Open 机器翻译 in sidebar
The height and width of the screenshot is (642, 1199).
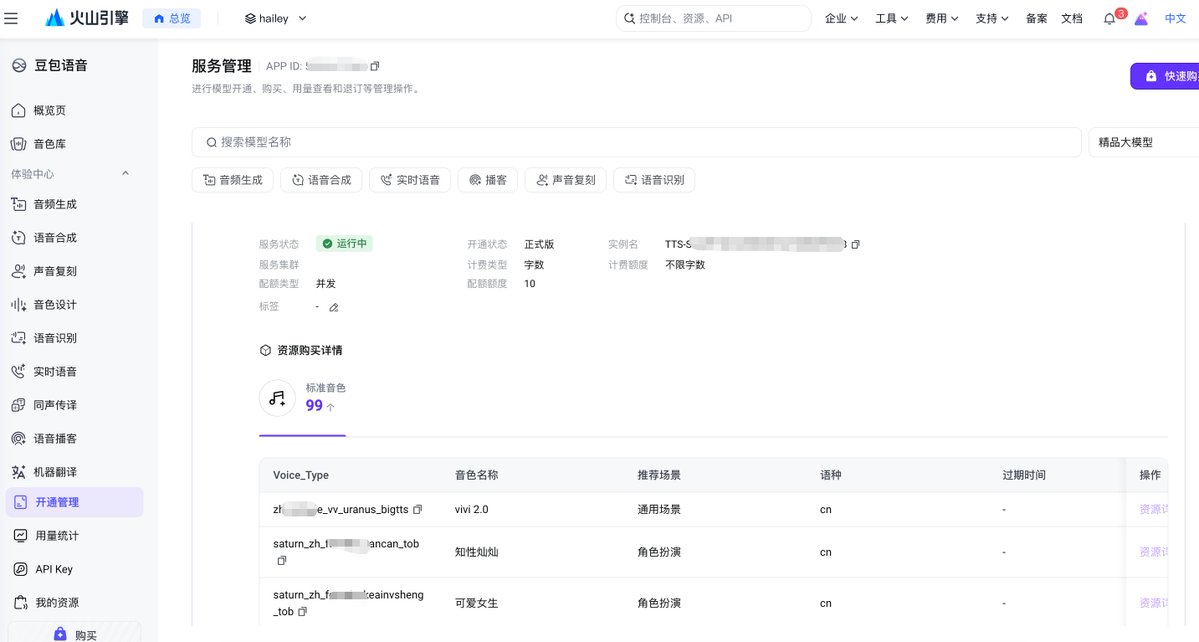coord(73,472)
